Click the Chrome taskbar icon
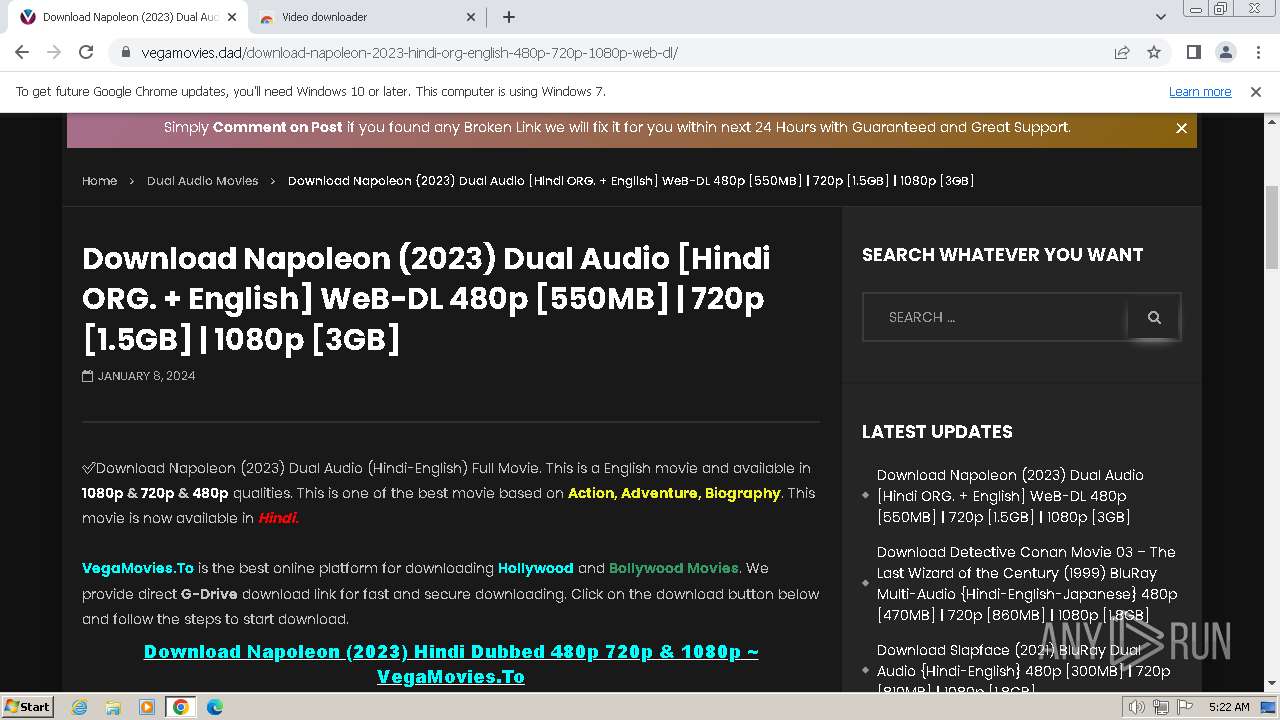The width and height of the screenshot is (1280, 720). coord(180,707)
